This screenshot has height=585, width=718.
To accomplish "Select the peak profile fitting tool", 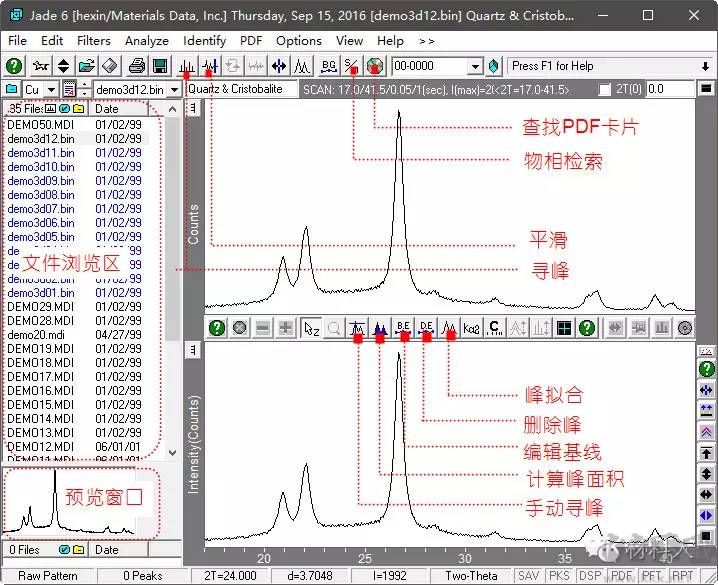I will tap(450, 328).
